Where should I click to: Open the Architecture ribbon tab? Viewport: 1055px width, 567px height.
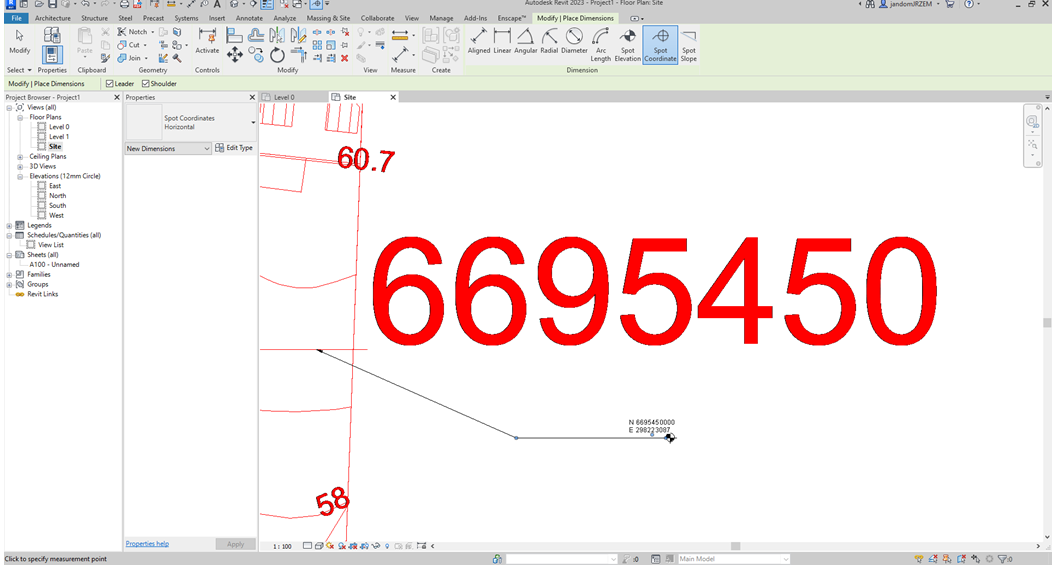tap(52, 18)
